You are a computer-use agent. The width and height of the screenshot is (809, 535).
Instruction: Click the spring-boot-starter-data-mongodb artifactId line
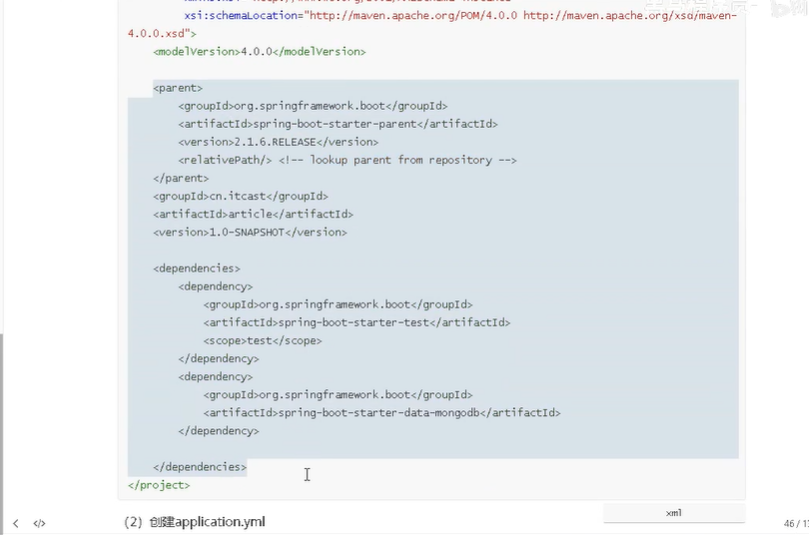pos(382,413)
